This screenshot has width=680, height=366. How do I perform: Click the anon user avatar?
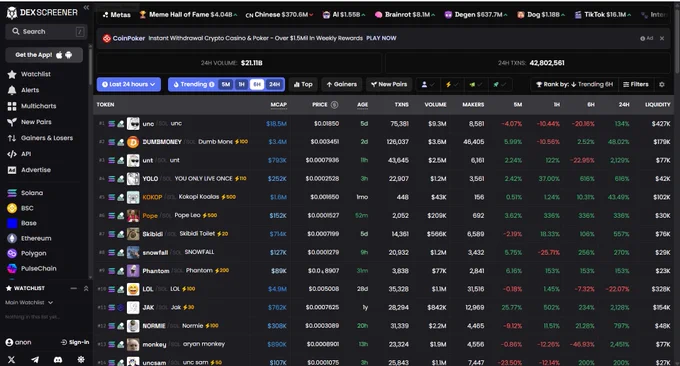pyautogui.click(x=9, y=342)
